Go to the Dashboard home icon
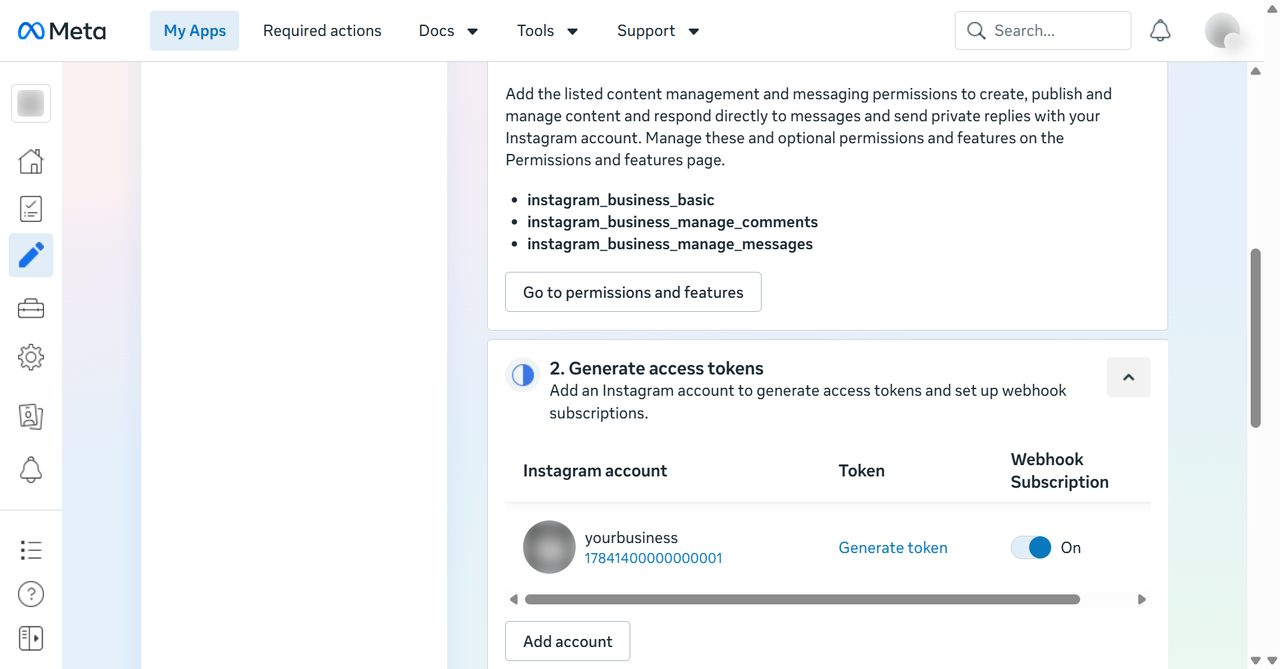1280x669 pixels. click(31, 161)
